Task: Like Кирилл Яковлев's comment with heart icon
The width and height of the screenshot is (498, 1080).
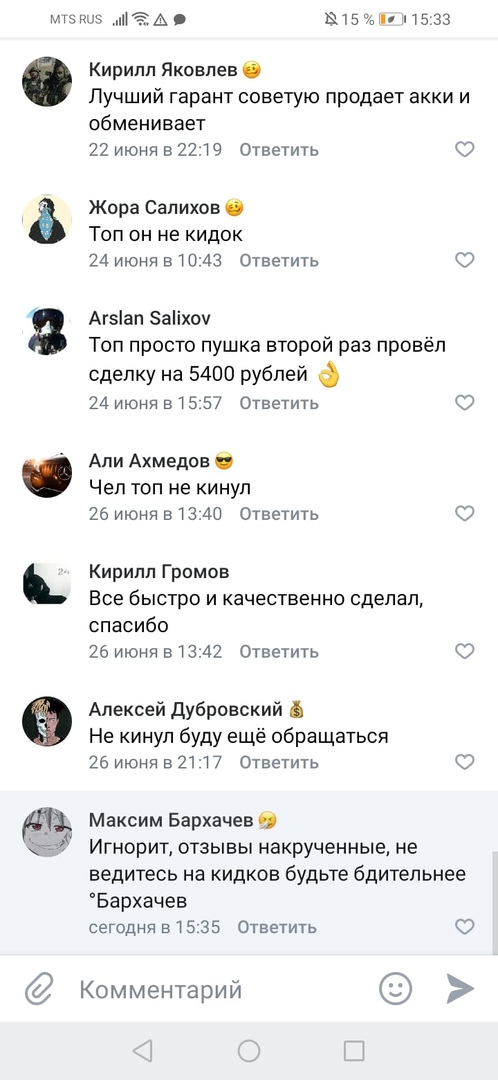Action: [x=465, y=149]
